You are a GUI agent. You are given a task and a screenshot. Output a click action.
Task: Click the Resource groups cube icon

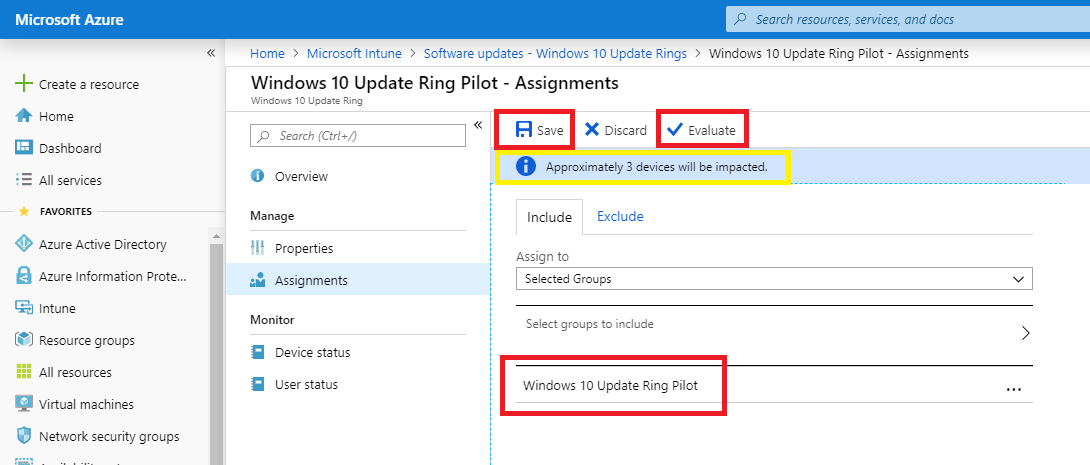coord(24,340)
